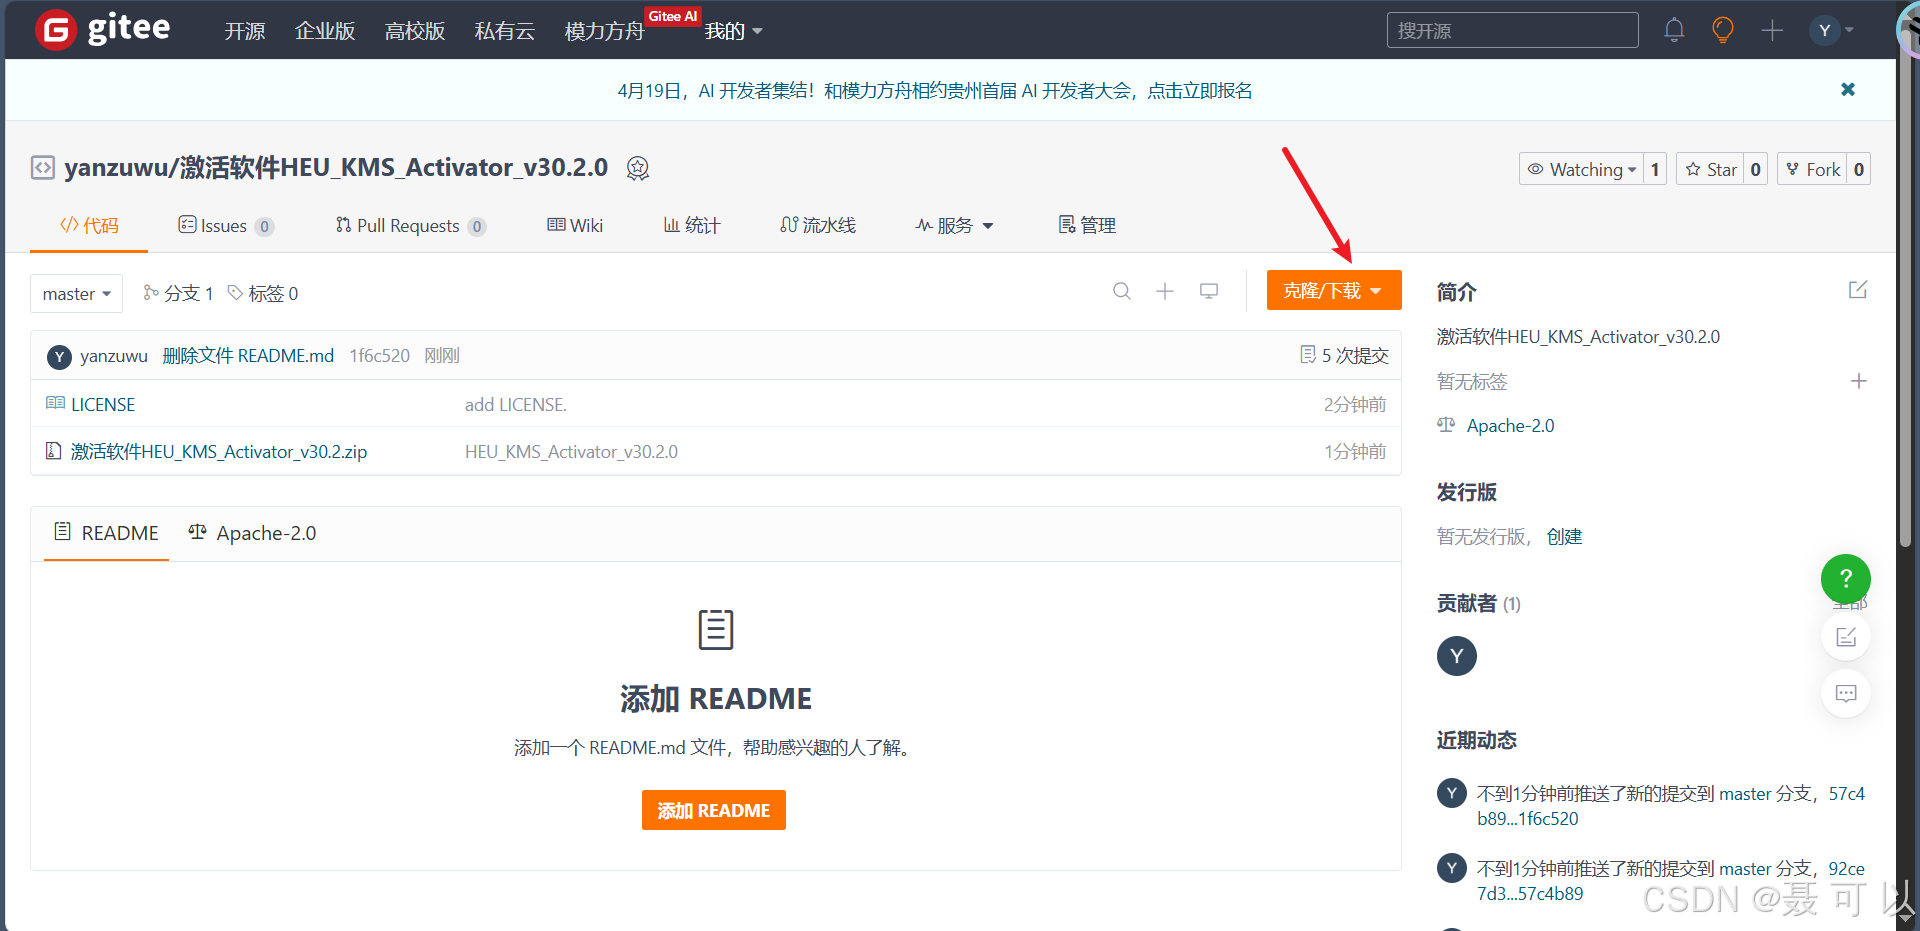The height and width of the screenshot is (931, 1920).
Task: Close the announcement banner
Action: pyautogui.click(x=1848, y=90)
